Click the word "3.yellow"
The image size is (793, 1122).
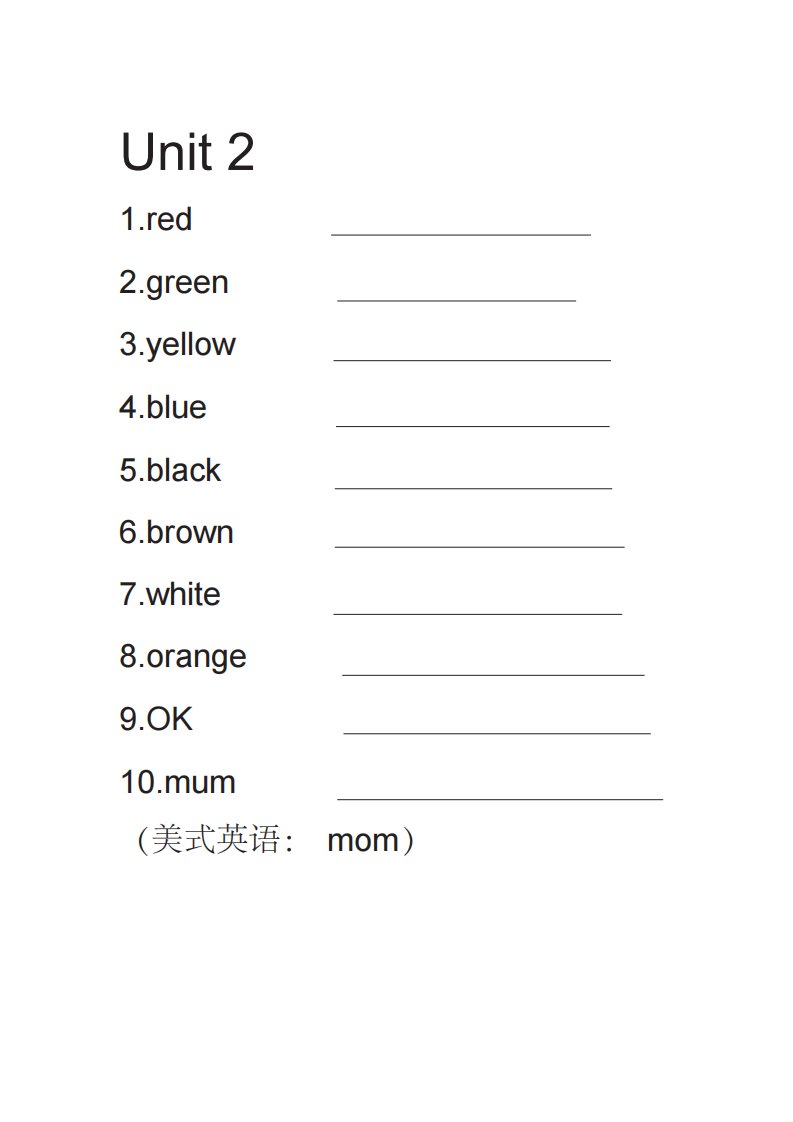177,344
